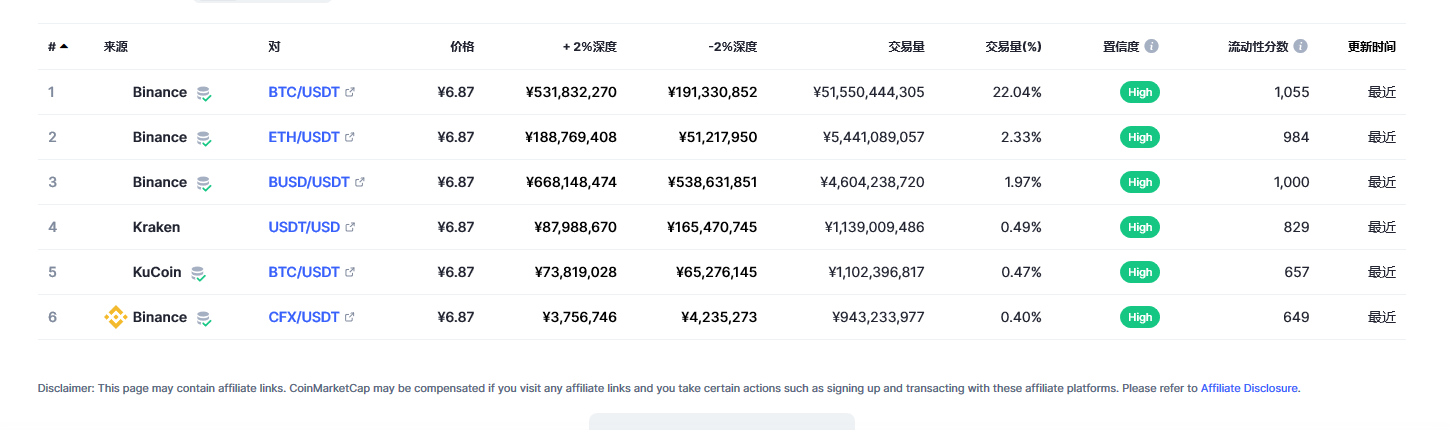This screenshot has width=1450, height=430.
Task: Sort the table by 价格 header
Action: click(x=462, y=46)
